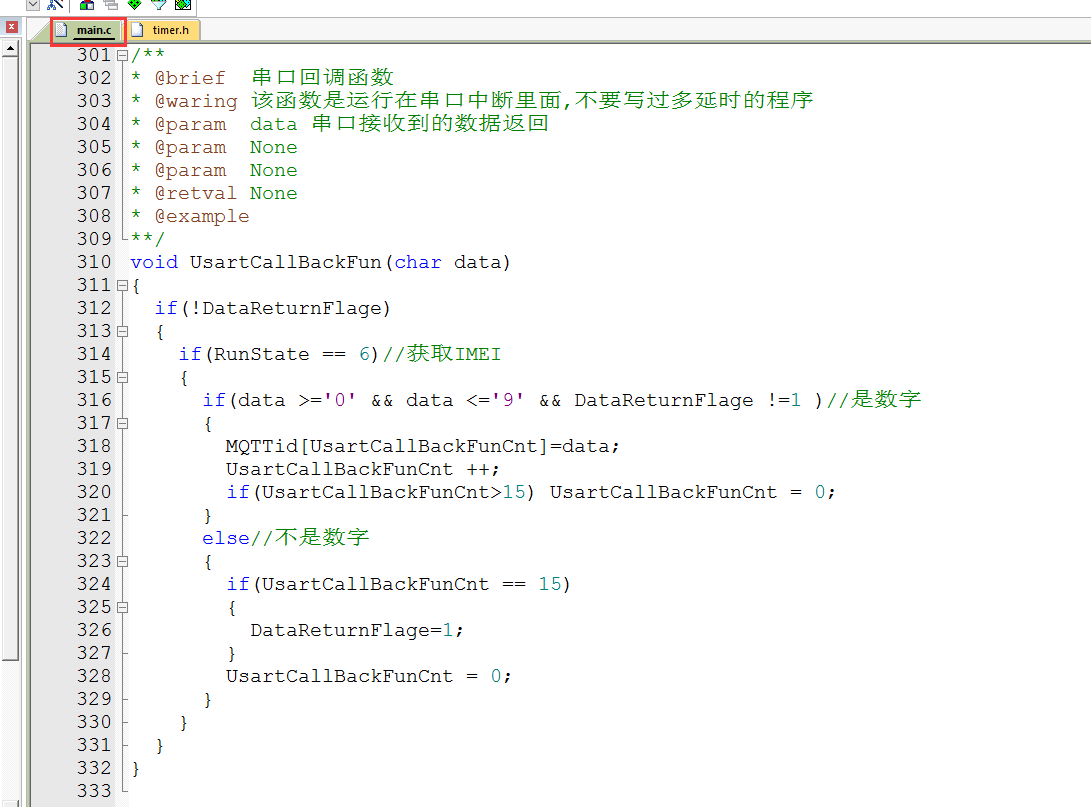This screenshot has height=807, width=1091.
Task: Collapse the RunState block at line 315
Action: point(122,377)
